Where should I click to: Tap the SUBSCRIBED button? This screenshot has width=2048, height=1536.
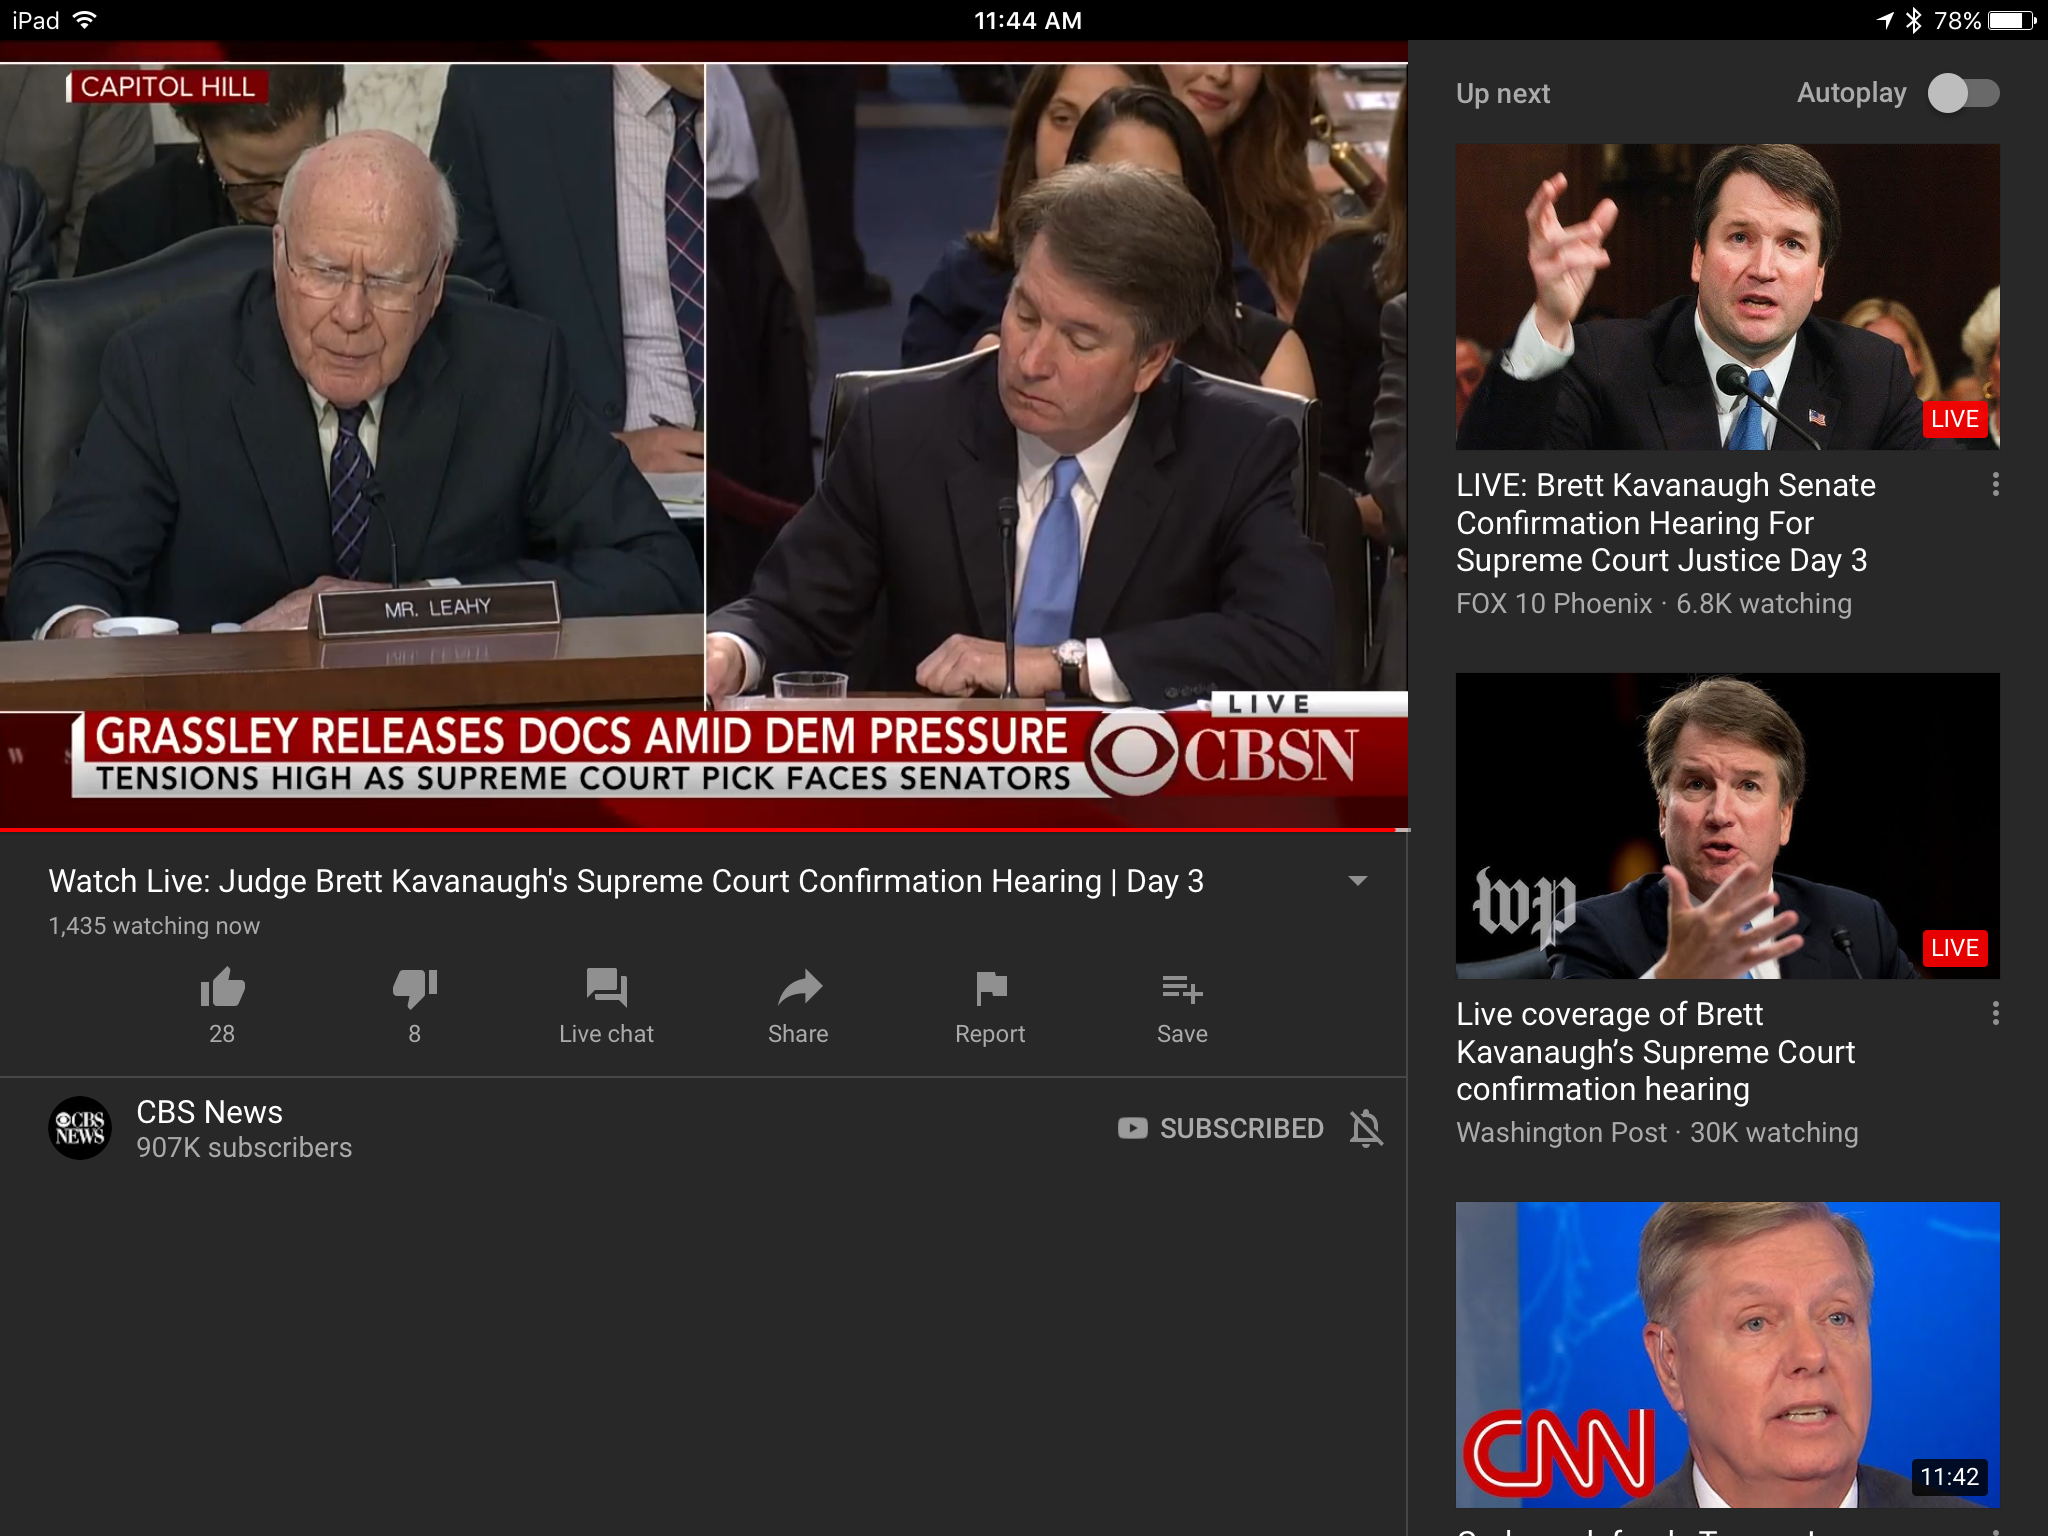[1221, 1128]
